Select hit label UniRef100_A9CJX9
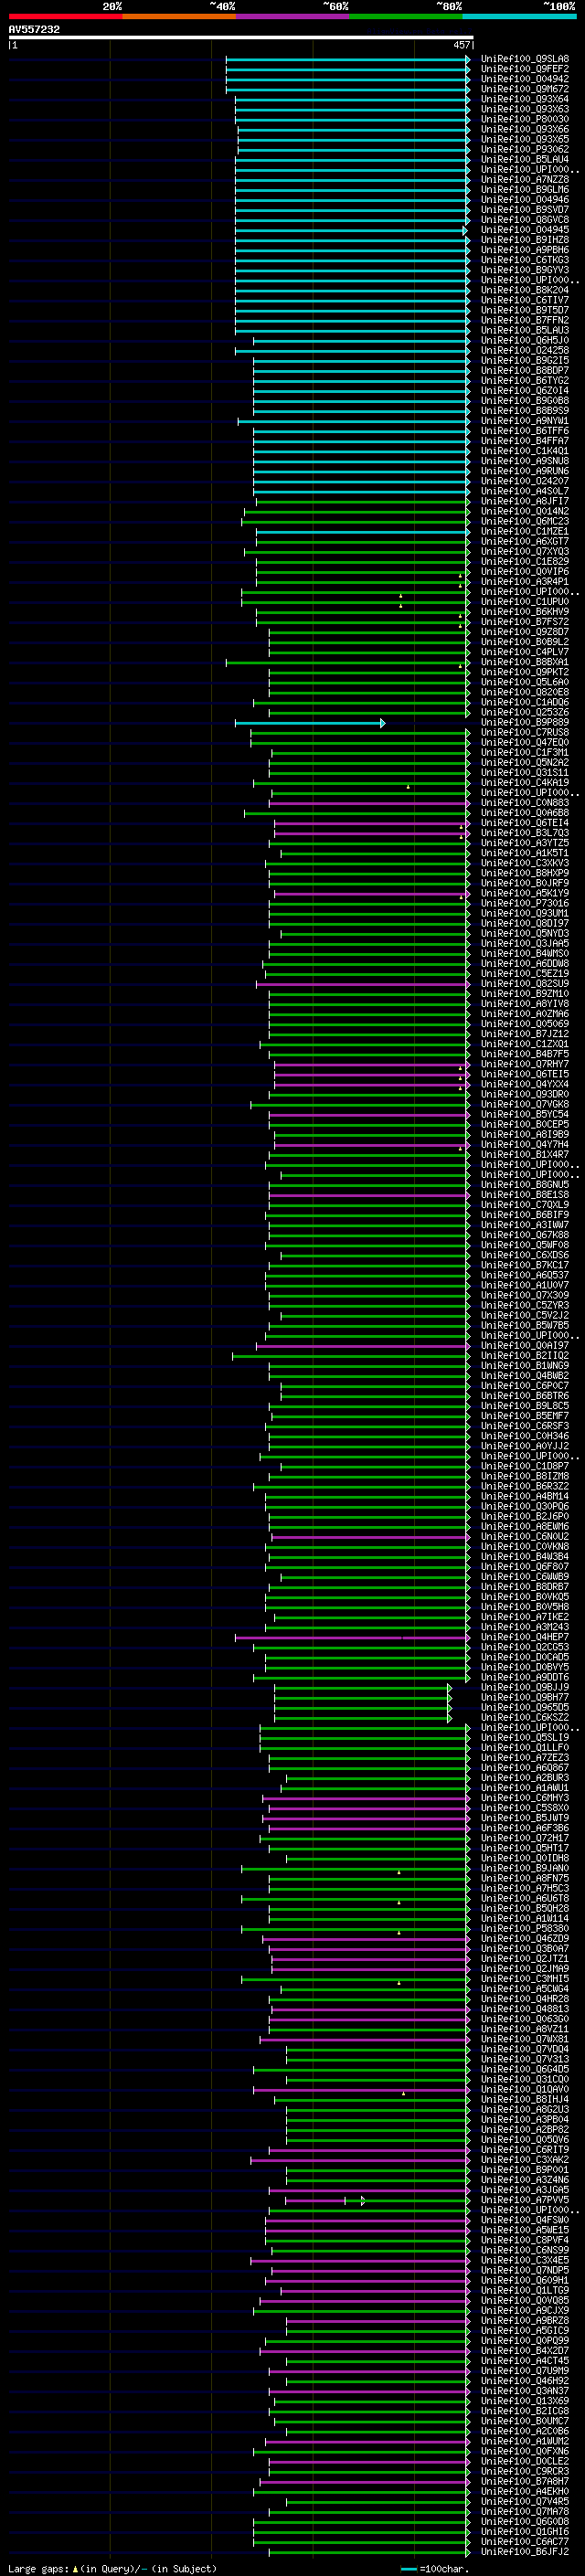Viewport: 585px width, 2576px height. pos(524,2310)
